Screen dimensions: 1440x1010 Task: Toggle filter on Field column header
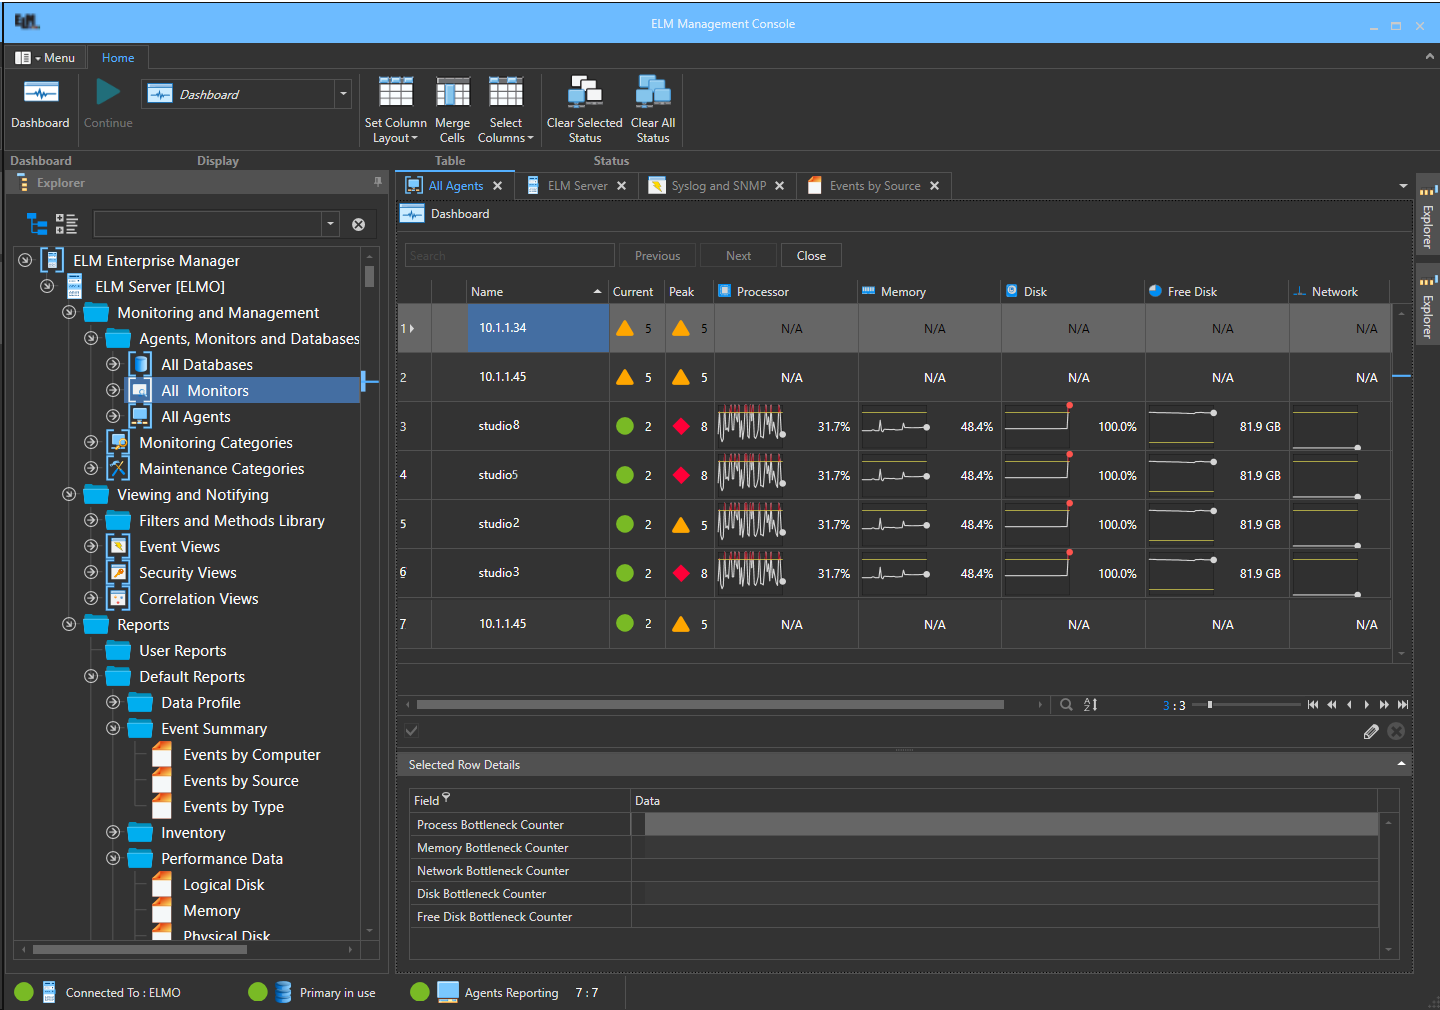(x=446, y=797)
